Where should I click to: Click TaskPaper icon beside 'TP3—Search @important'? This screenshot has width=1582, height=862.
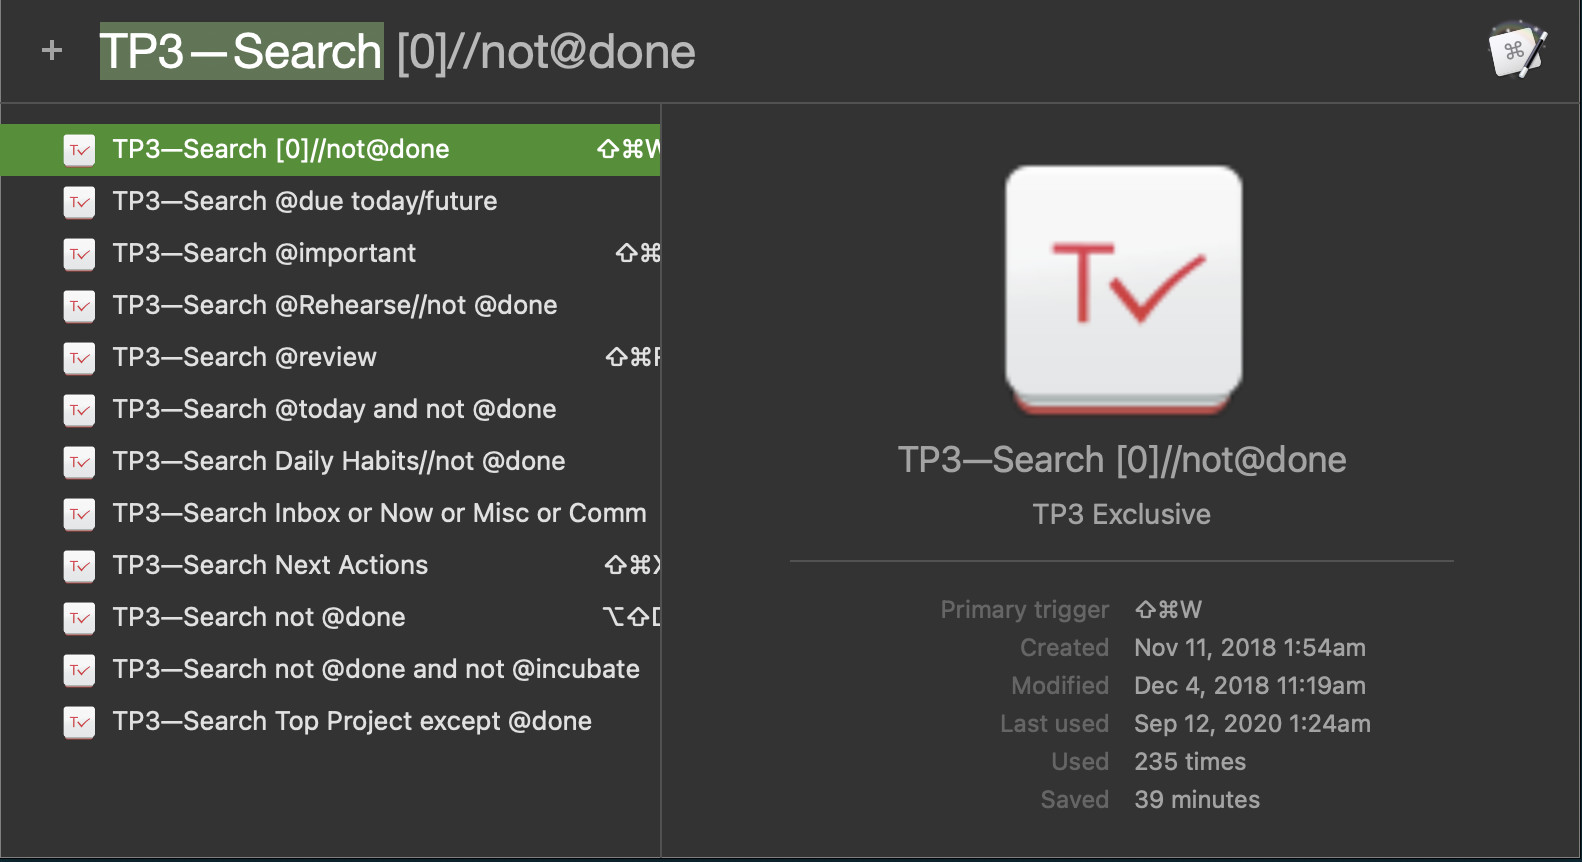coord(79,254)
